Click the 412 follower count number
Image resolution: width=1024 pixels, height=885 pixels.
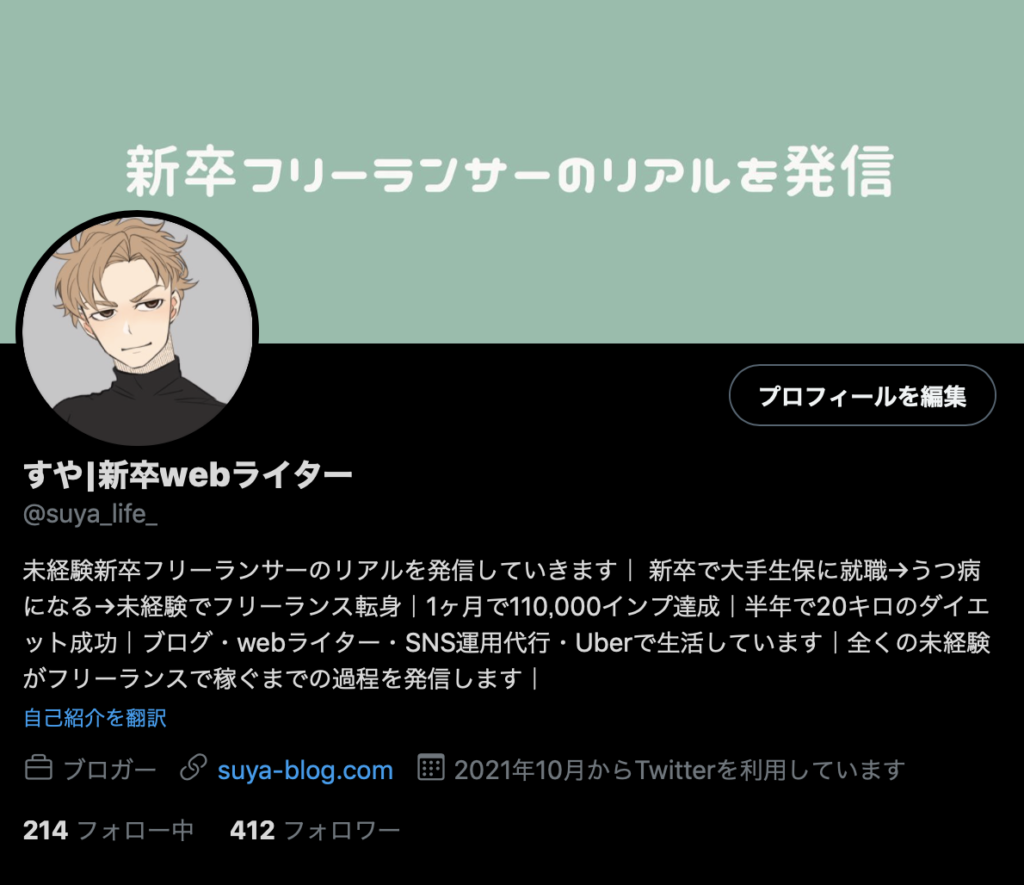(252, 830)
